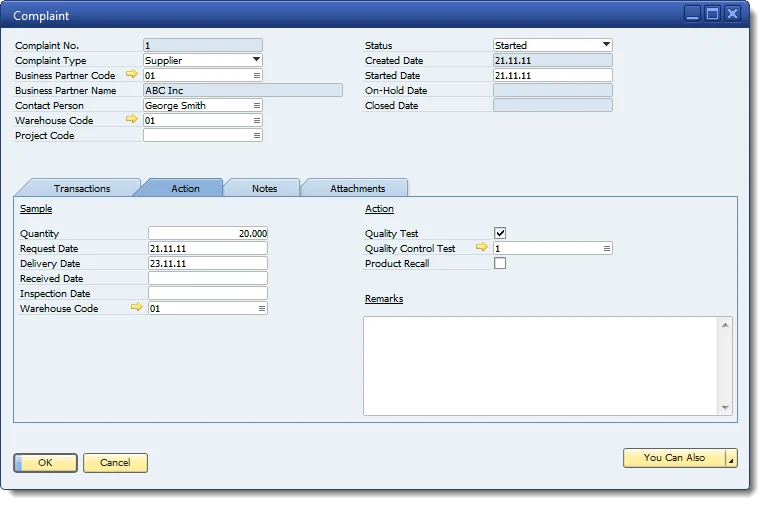Check the Product Recall checkbox
The height and width of the screenshot is (505, 765).
500,263
